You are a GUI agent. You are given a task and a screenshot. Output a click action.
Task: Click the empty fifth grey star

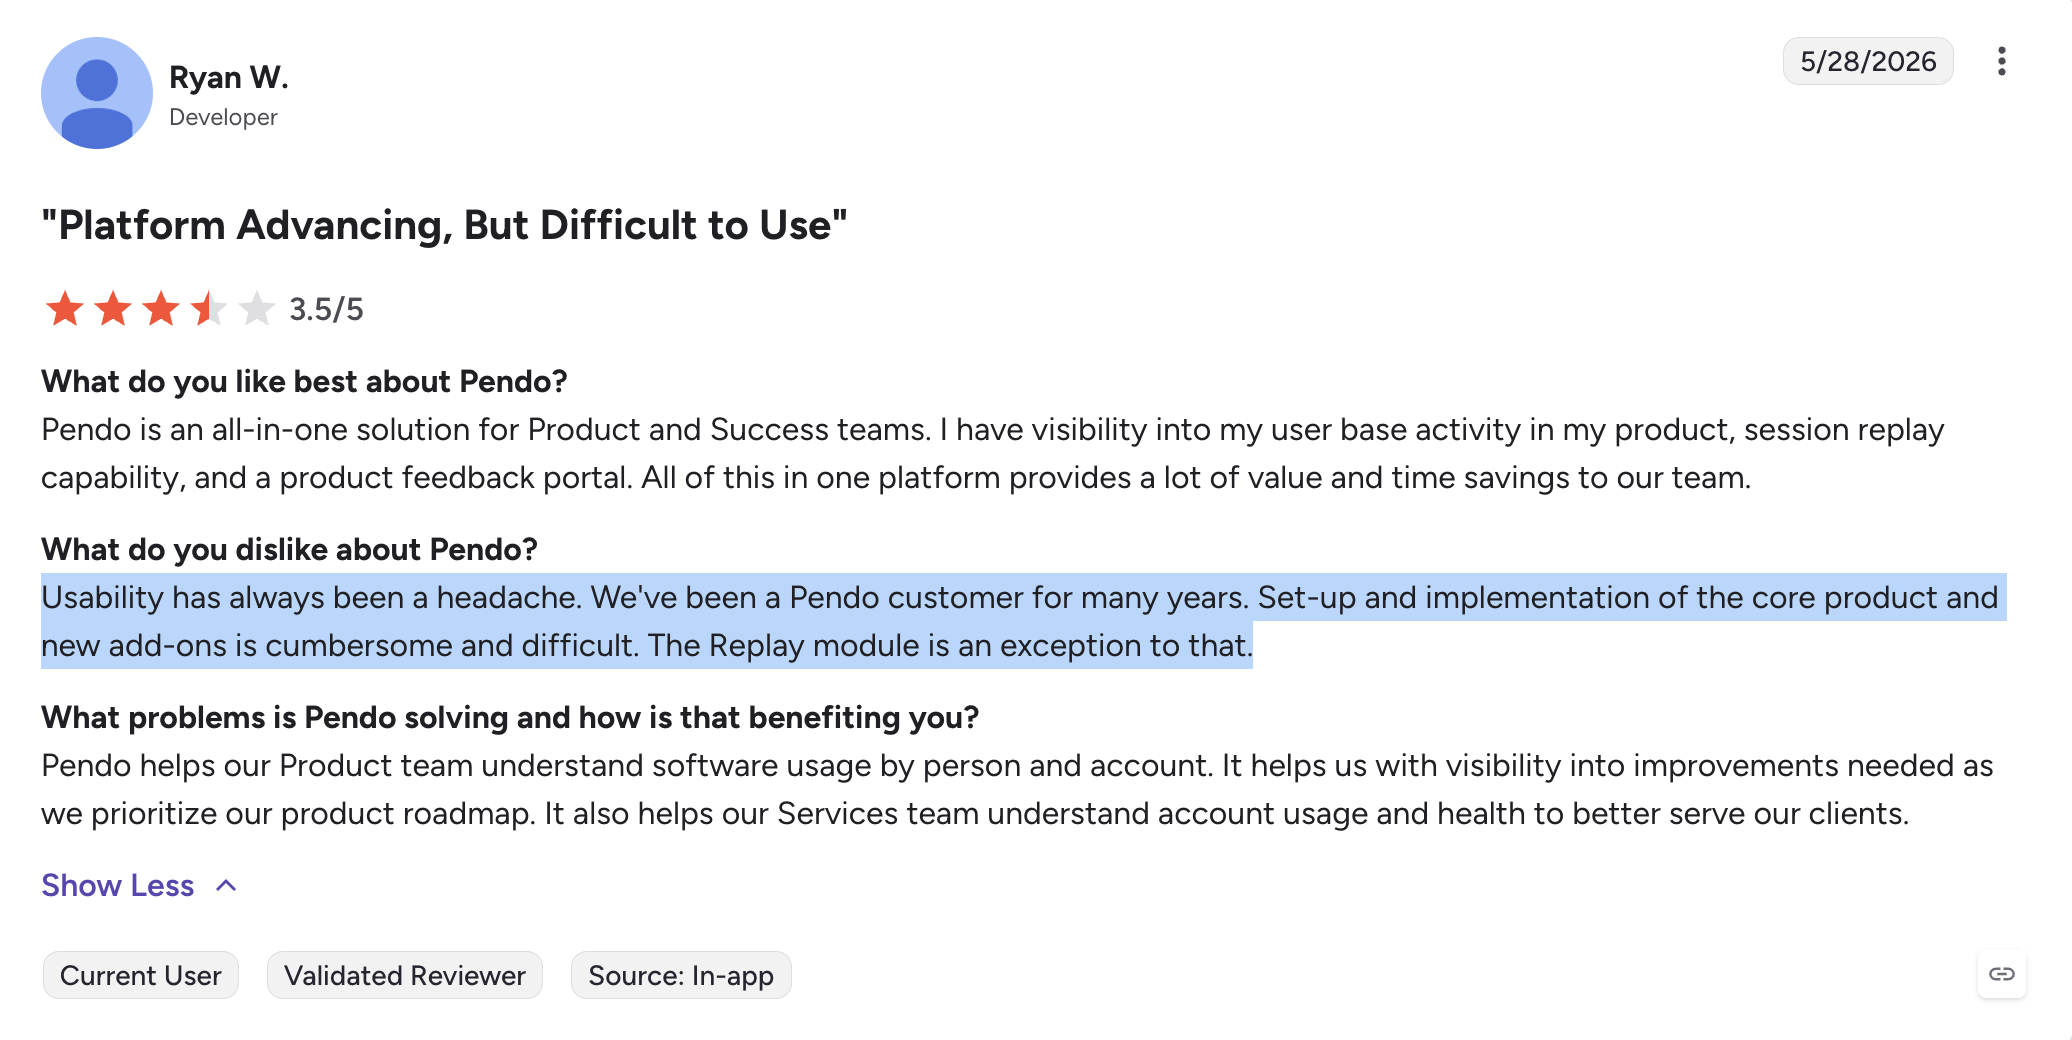point(257,309)
